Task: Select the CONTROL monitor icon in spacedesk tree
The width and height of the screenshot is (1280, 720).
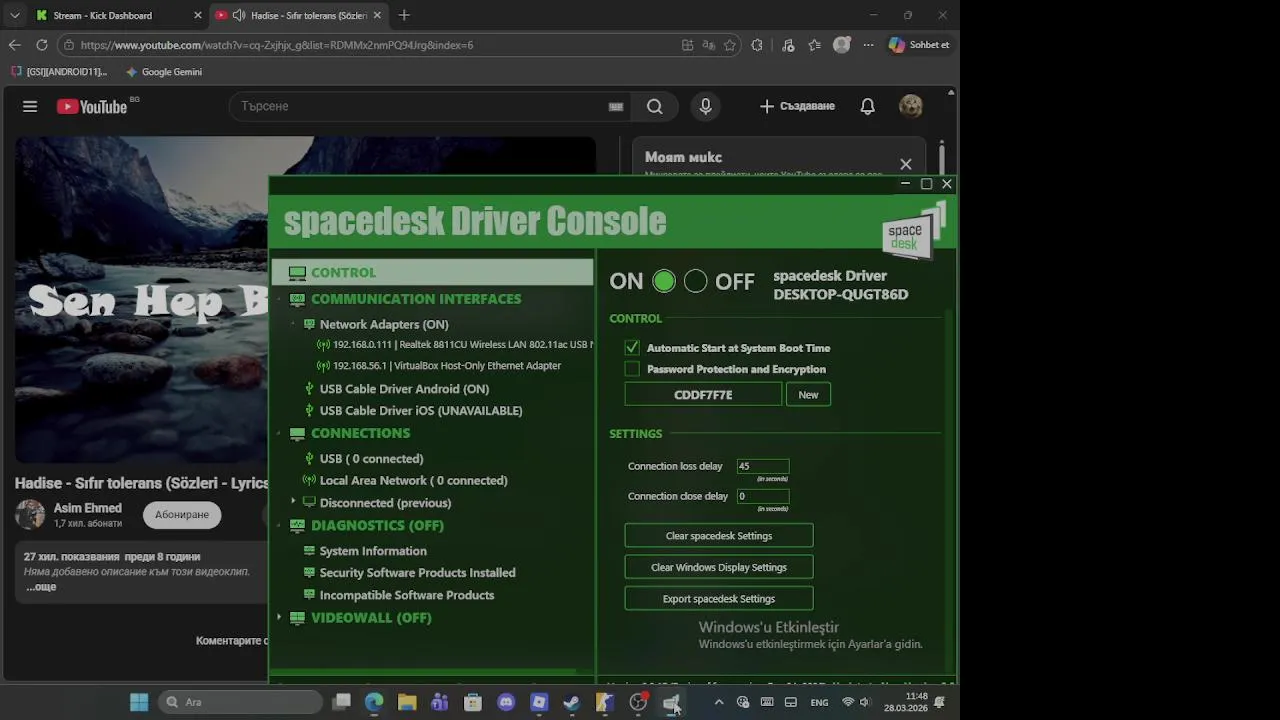Action: tap(297, 273)
